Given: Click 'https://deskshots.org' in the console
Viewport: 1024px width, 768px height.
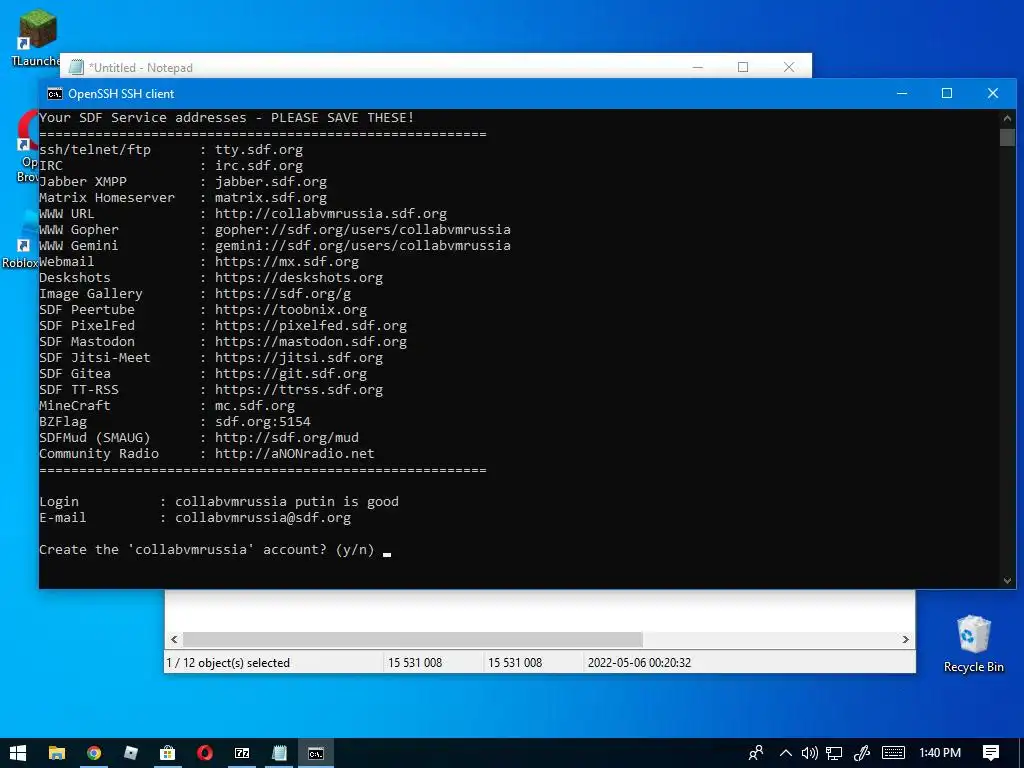Looking at the screenshot, I should click(298, 278).
